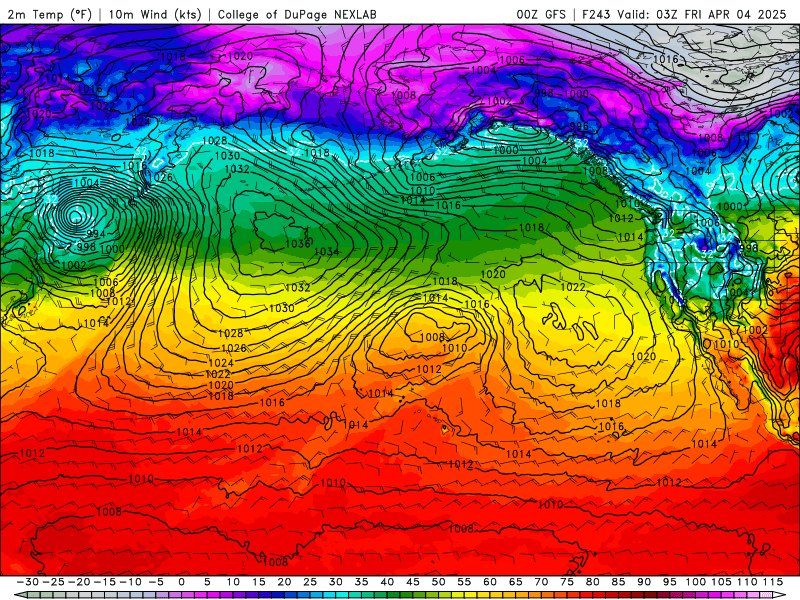Image resolution: width=800 pixels, height=600 pixels.
Task: Click the 50 label on the color scale
Action: point(438,582)
